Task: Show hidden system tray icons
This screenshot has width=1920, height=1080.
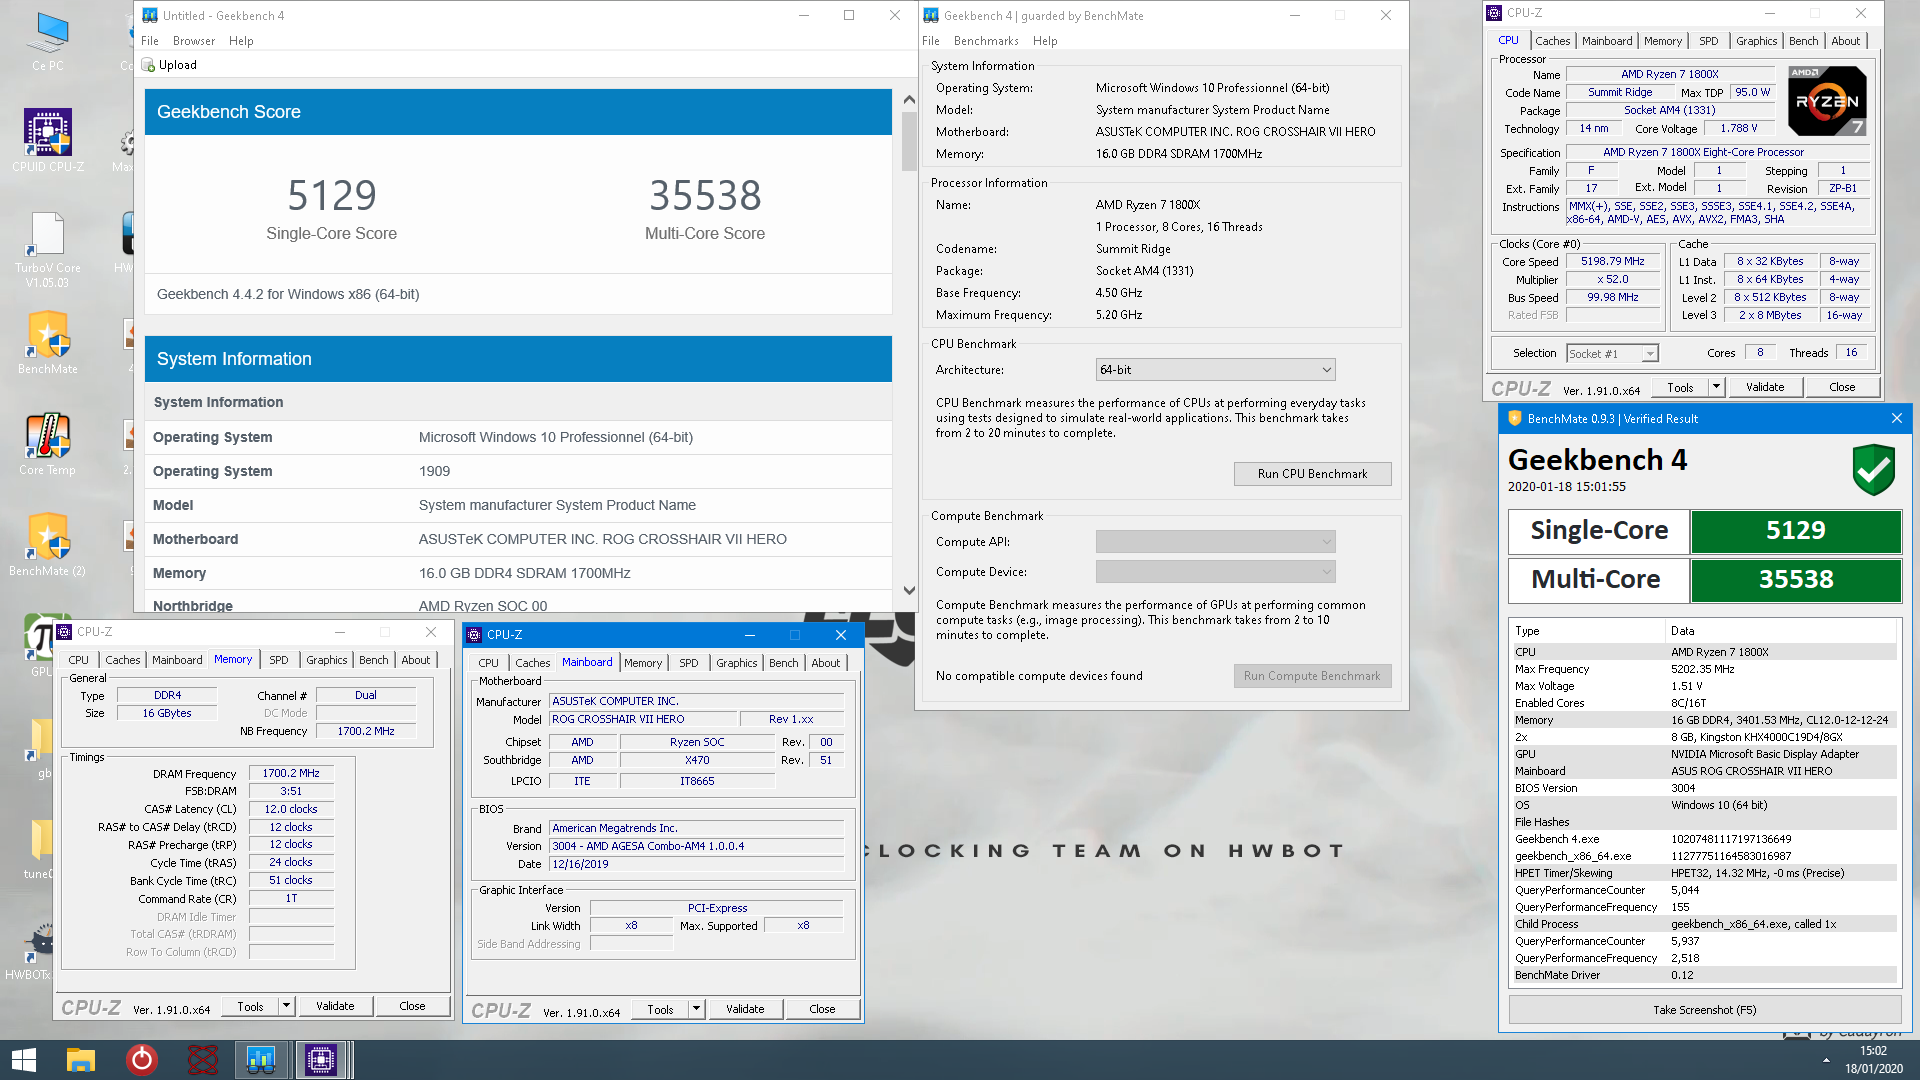Action: [1826, 1060]
